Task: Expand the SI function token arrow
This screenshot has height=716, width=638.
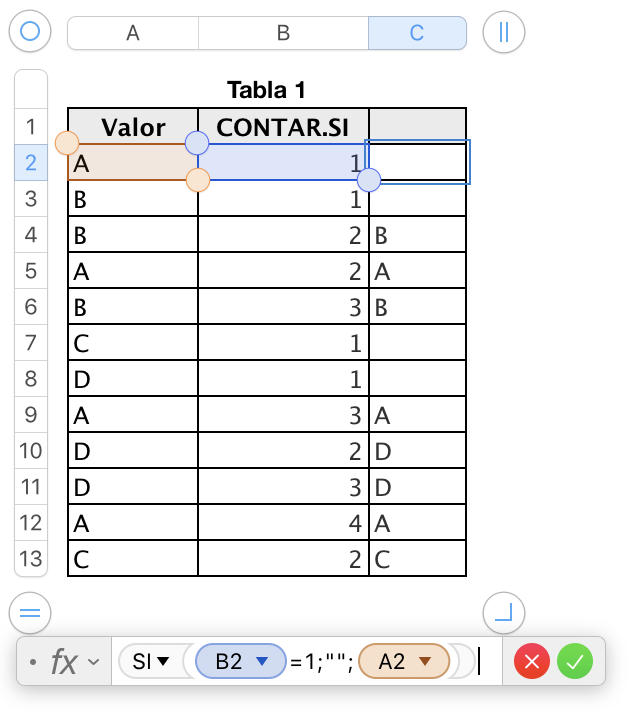Action: [163, 661]
